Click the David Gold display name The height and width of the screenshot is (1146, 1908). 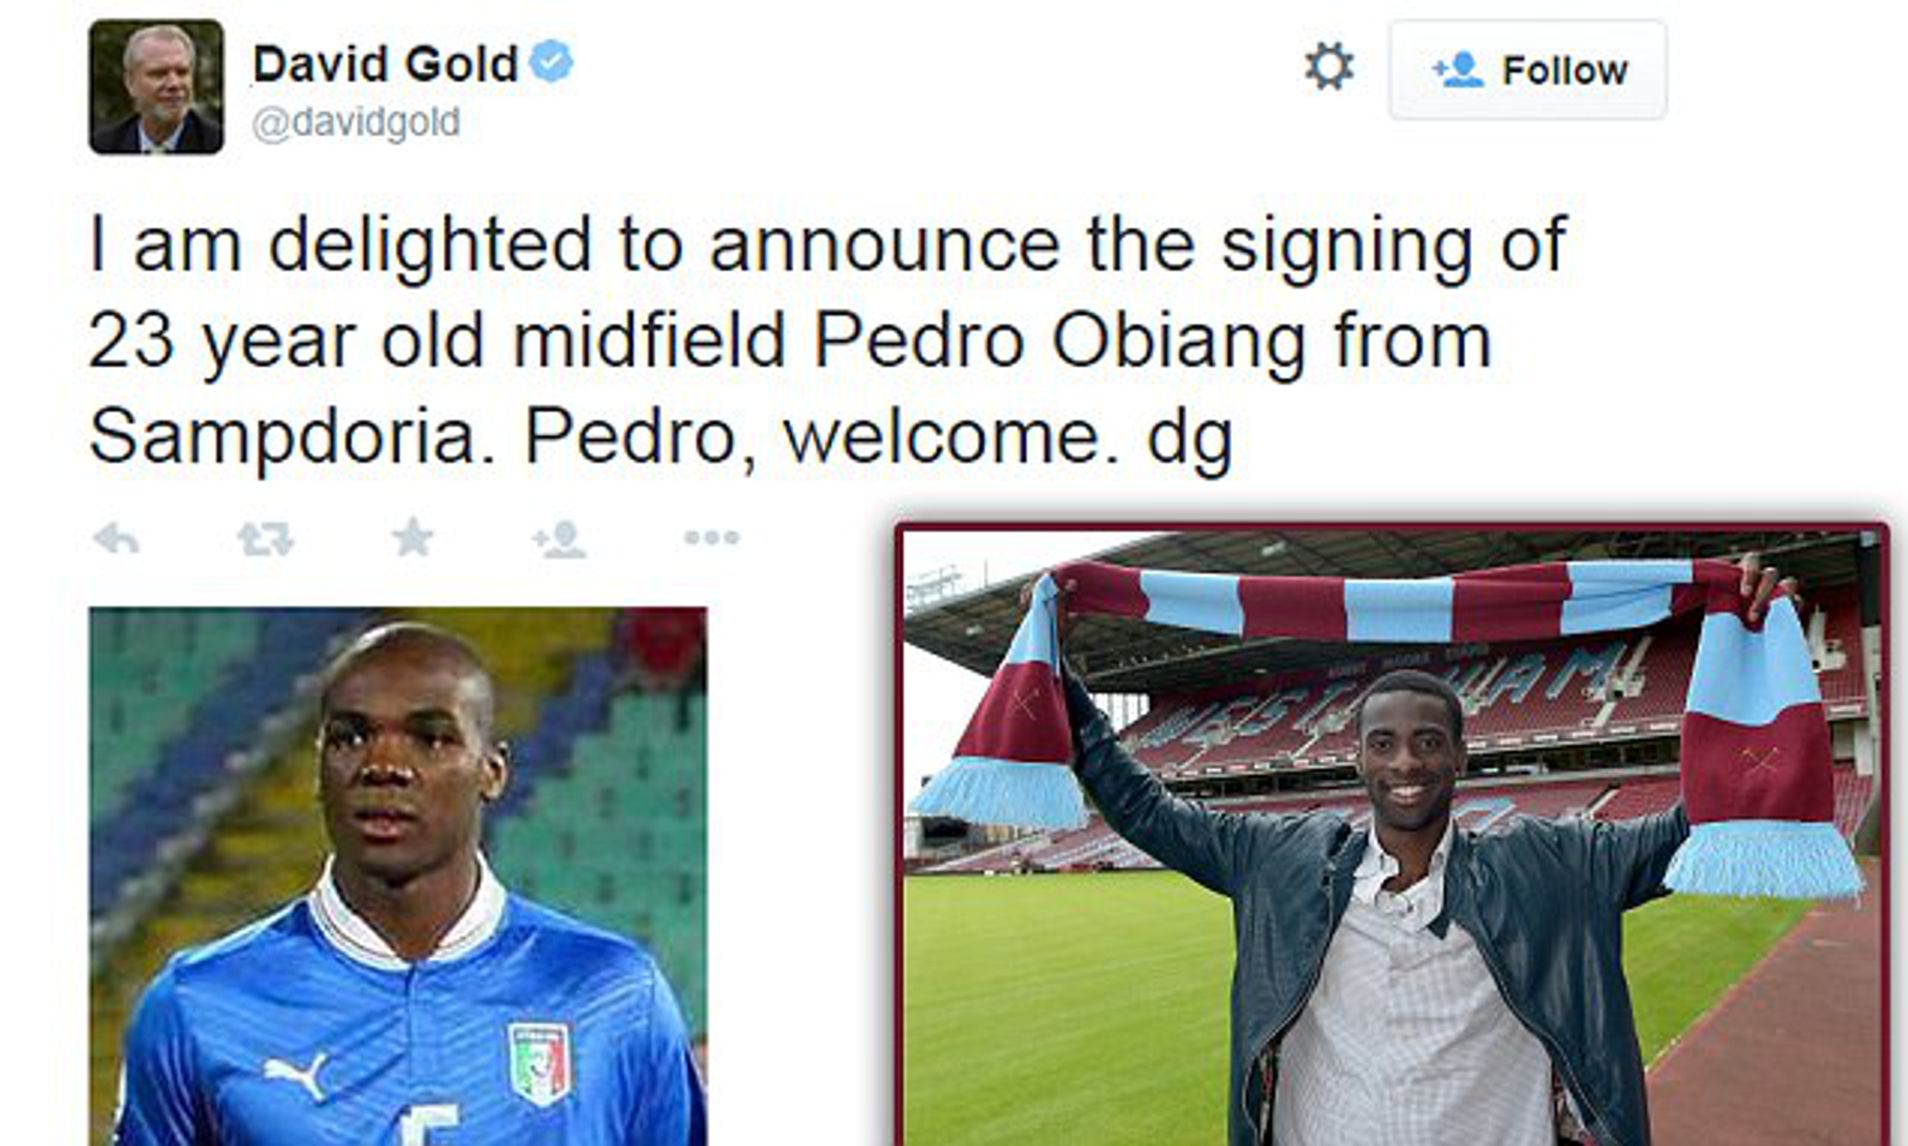385,64
